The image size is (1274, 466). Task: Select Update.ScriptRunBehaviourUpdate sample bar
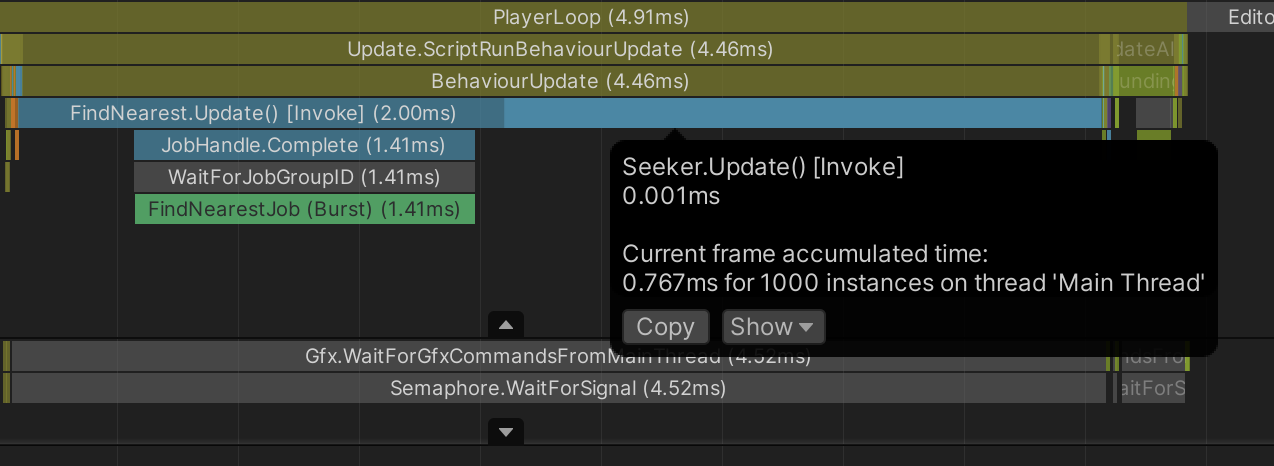coord(560,49)
